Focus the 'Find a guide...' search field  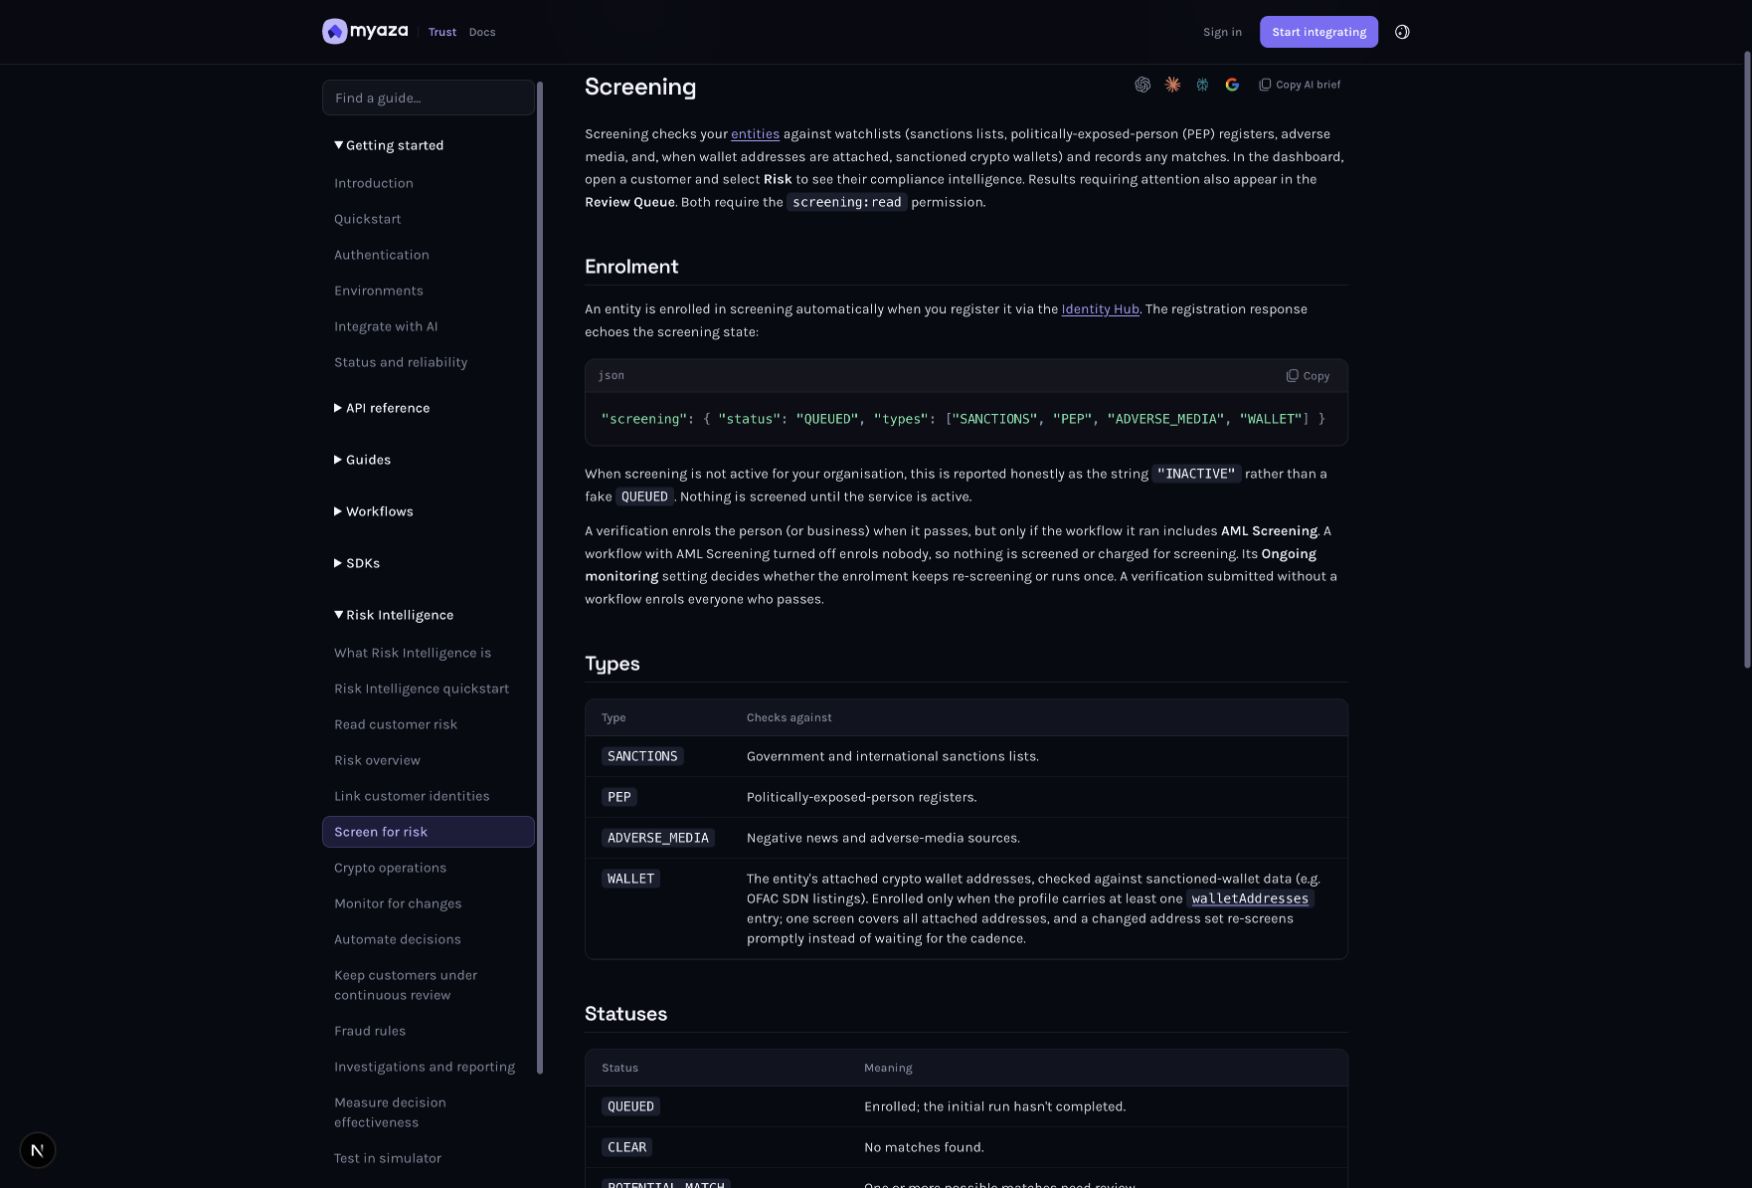pyautogui.click(x=428, y=98)
